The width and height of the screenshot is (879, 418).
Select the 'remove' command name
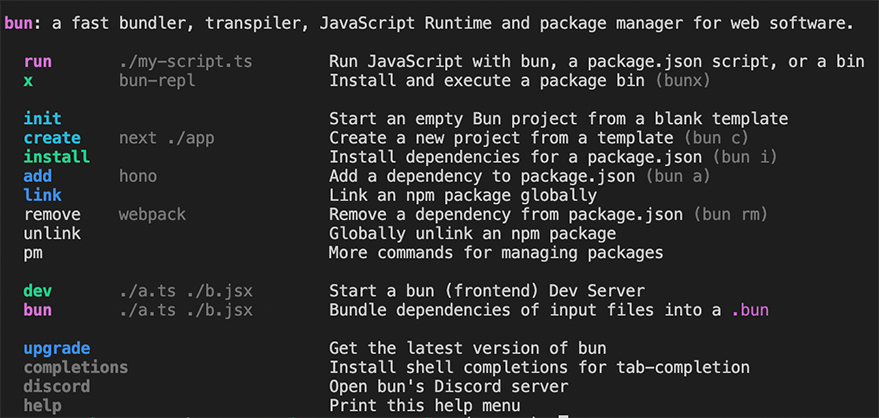(52, 215)
